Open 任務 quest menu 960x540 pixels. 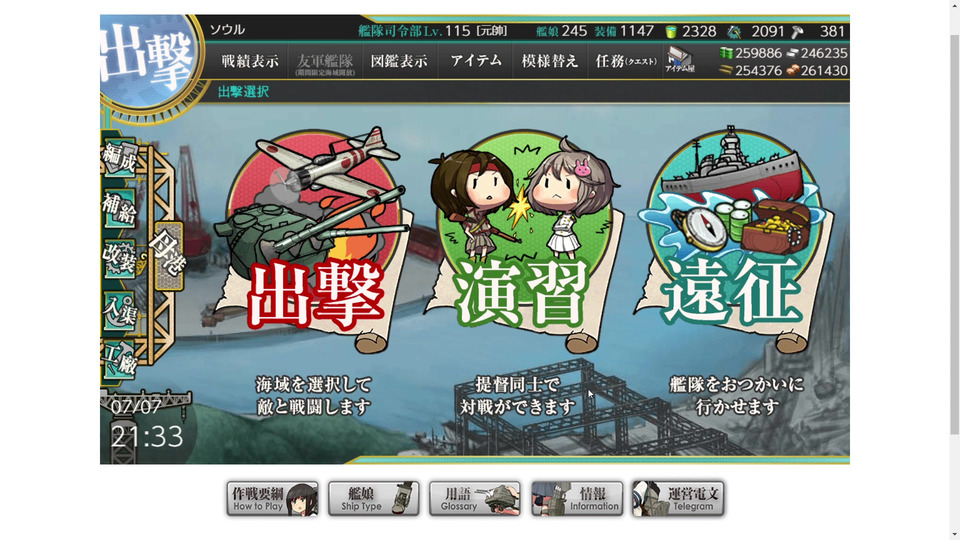(626, 61)
